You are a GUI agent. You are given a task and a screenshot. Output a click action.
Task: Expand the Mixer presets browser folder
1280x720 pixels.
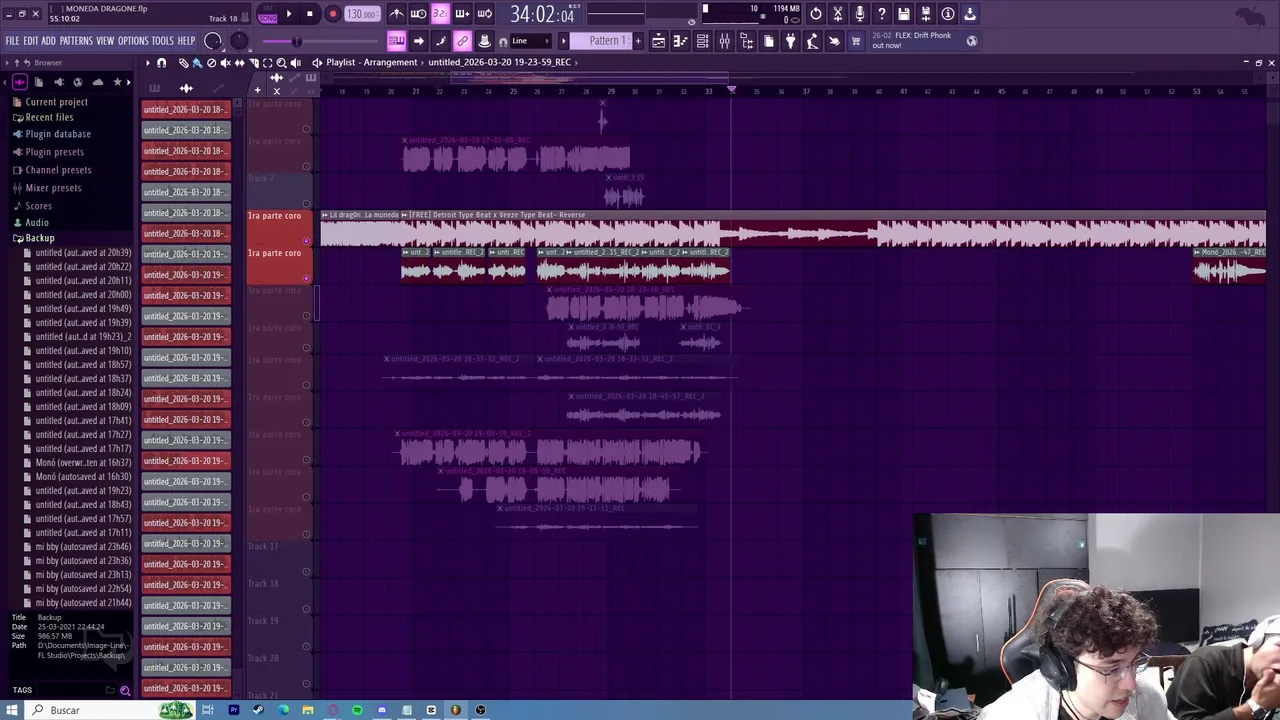pos(53,188)
